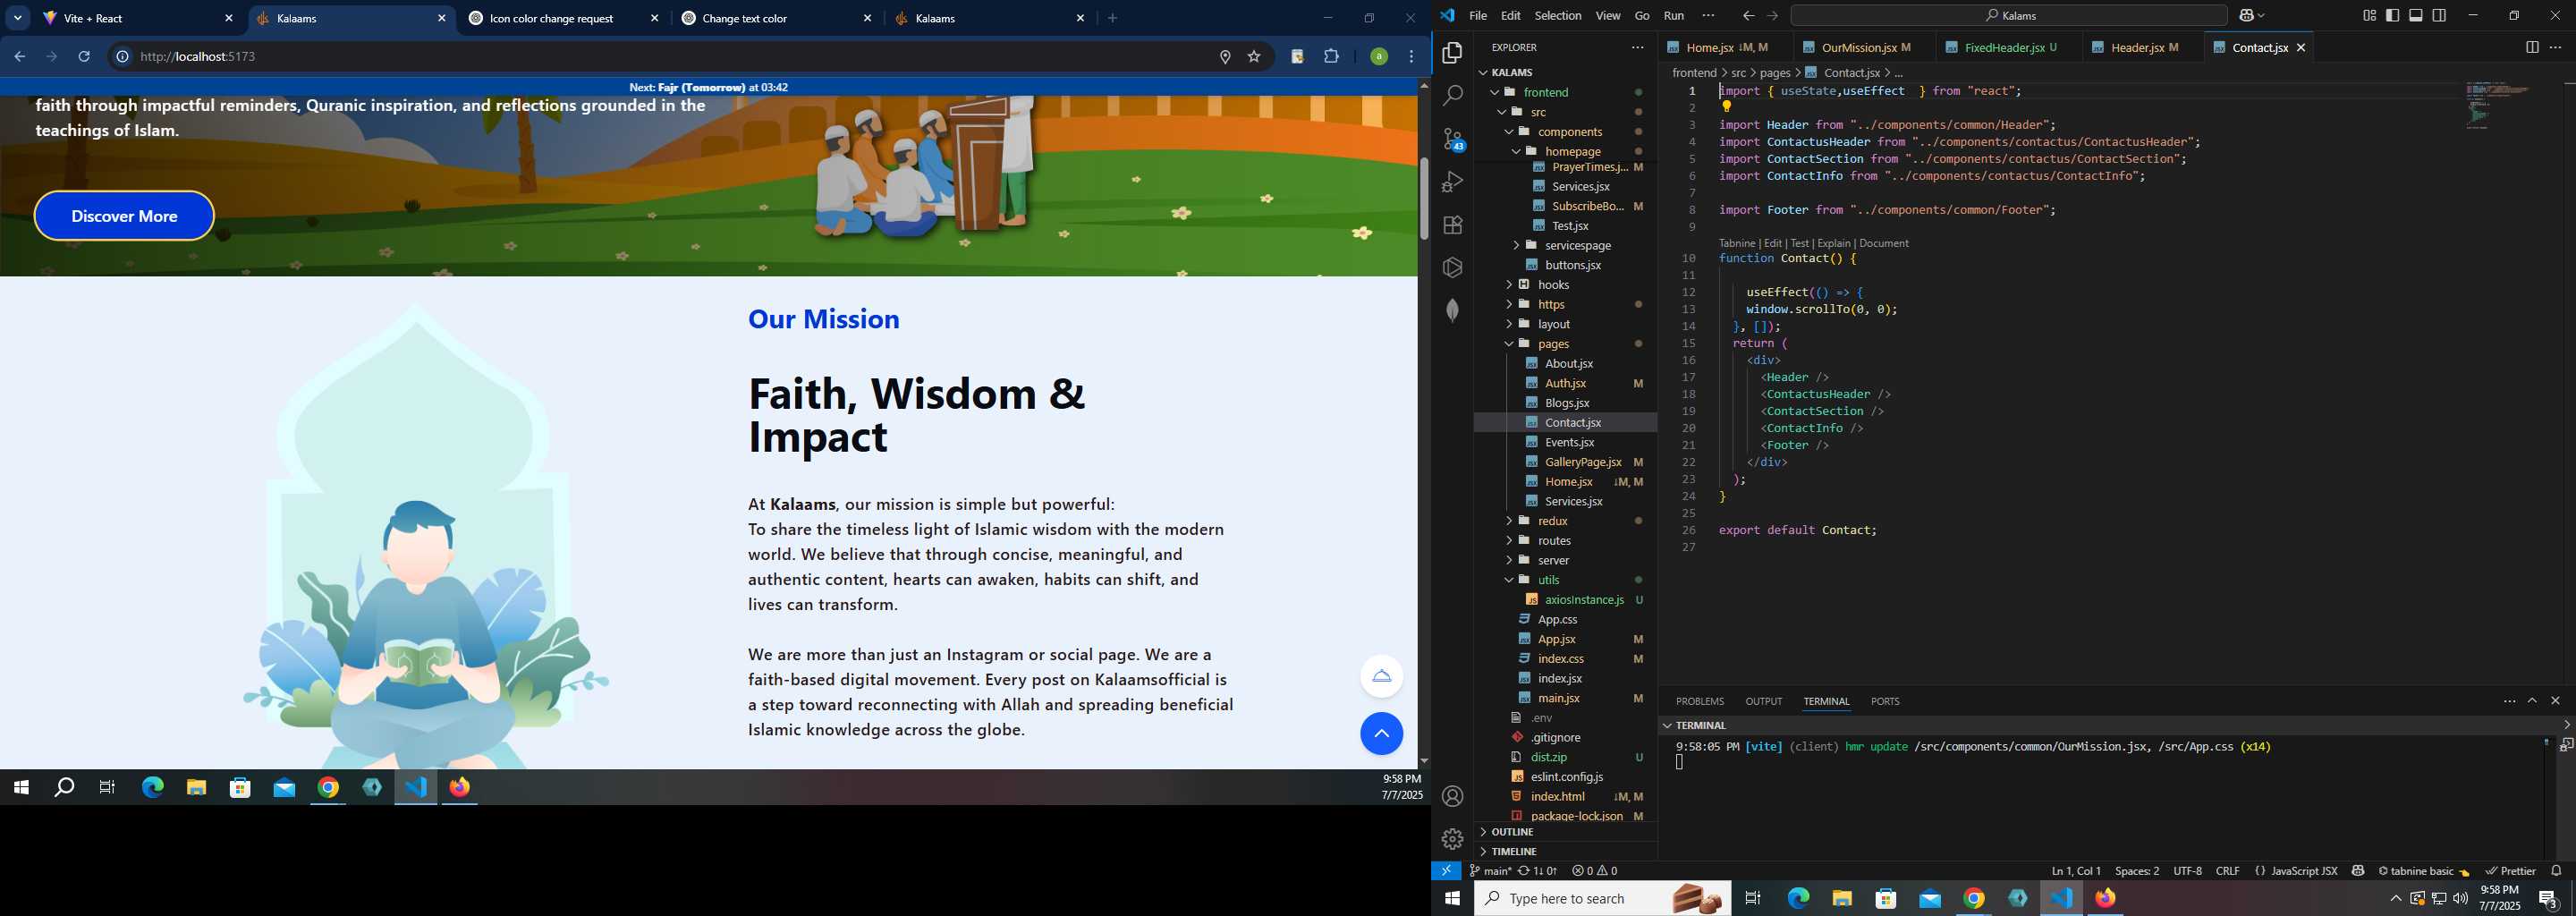Open the File menu

1477,15
